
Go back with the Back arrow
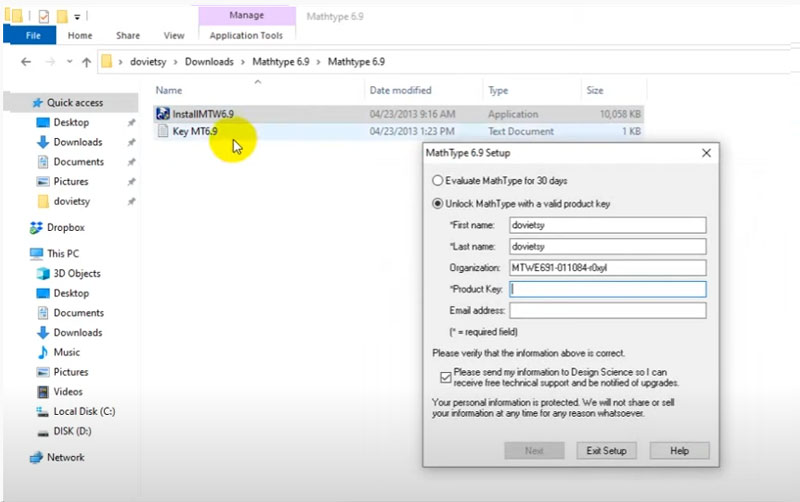pyautogui.click(x=26, y=62)
